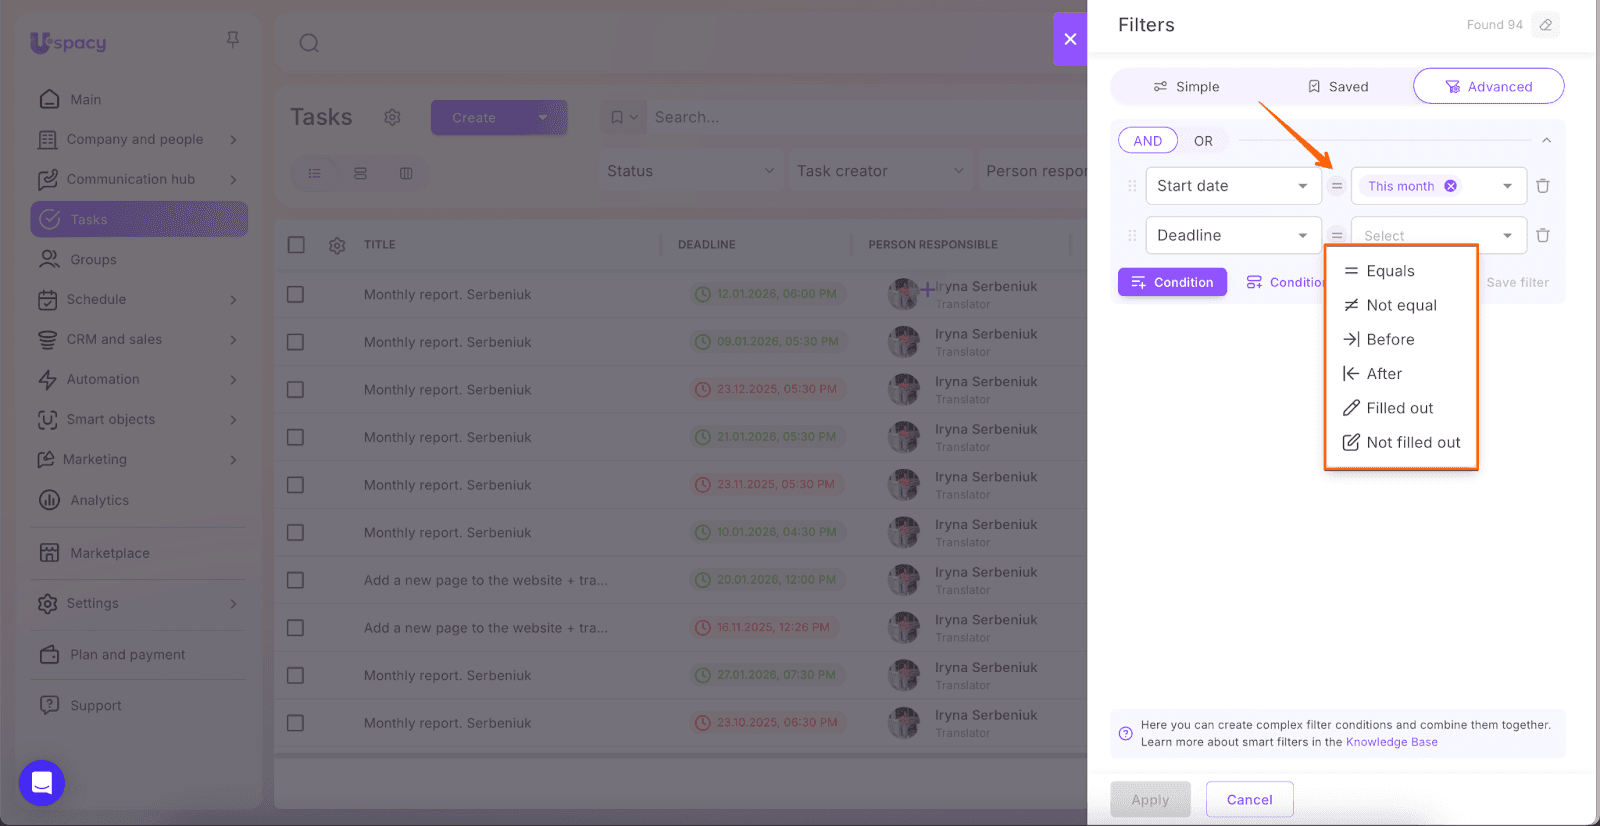Open the chat widget bubble
1600x826 pixels.
pos(42,783)
